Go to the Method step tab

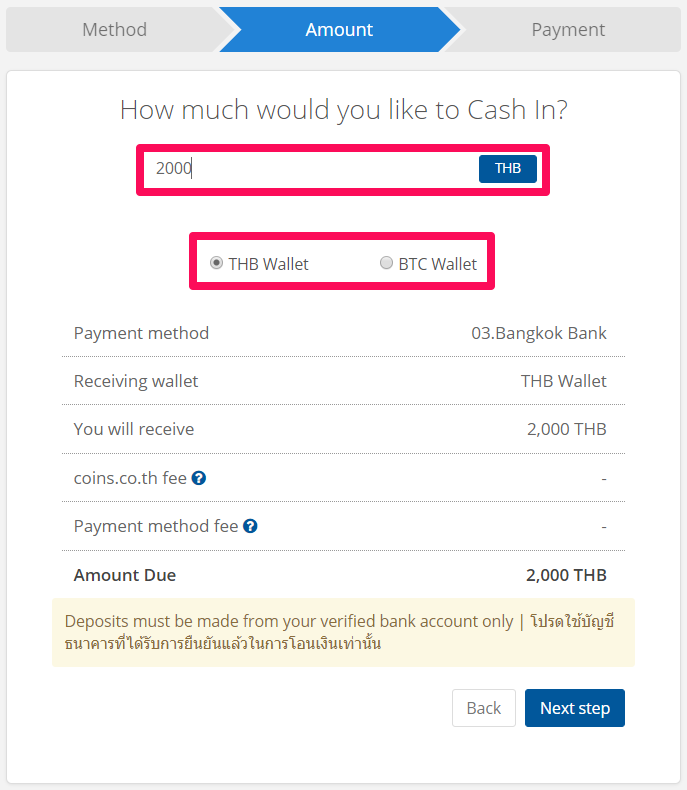115,30
